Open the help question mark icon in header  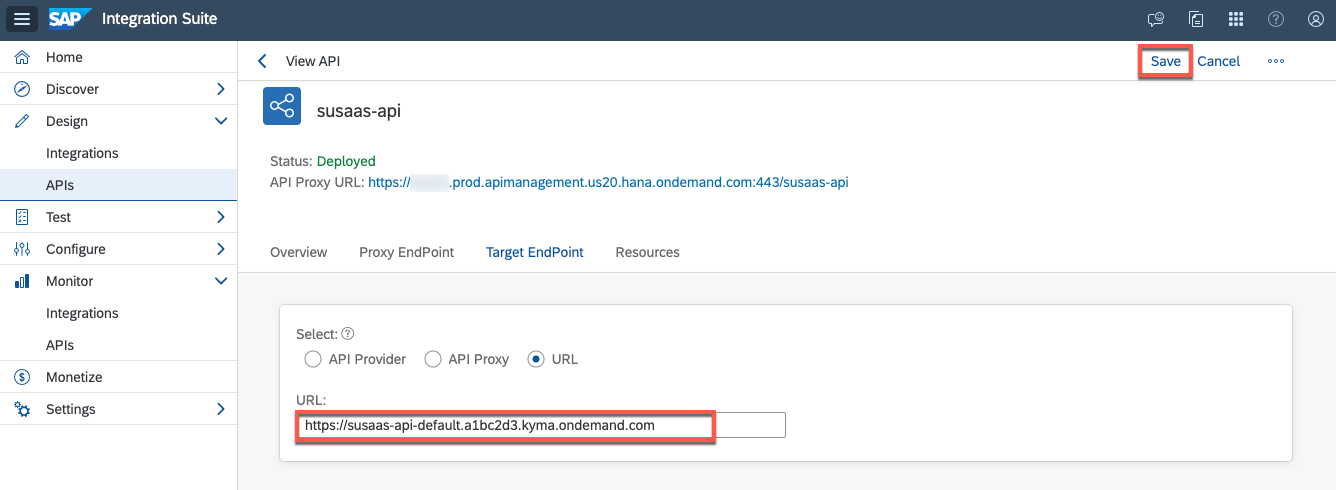[1276, 19]
